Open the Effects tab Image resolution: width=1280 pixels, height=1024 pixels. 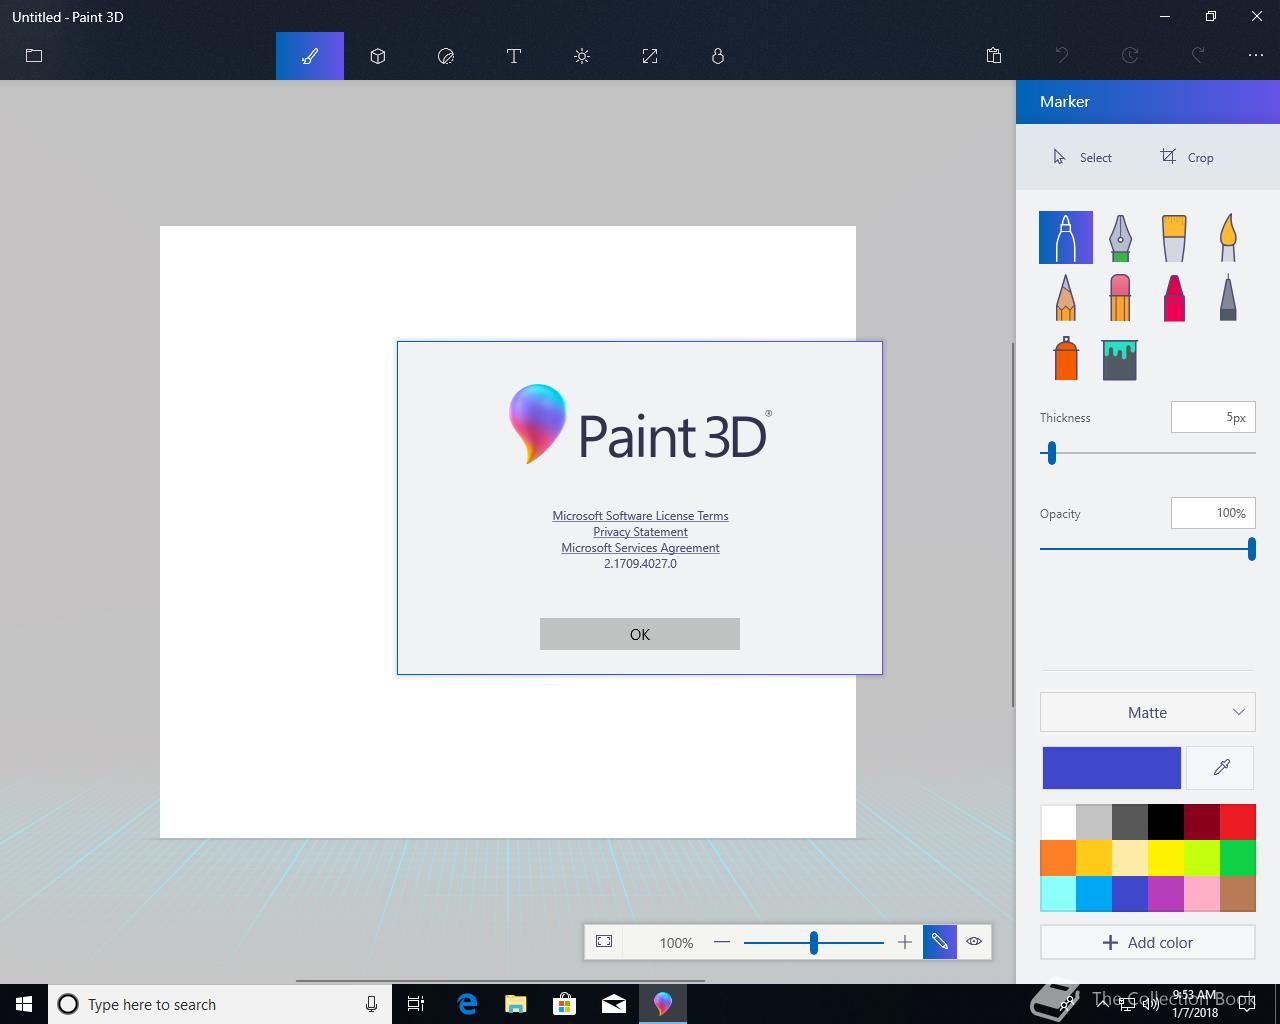(x=582, y=56)
